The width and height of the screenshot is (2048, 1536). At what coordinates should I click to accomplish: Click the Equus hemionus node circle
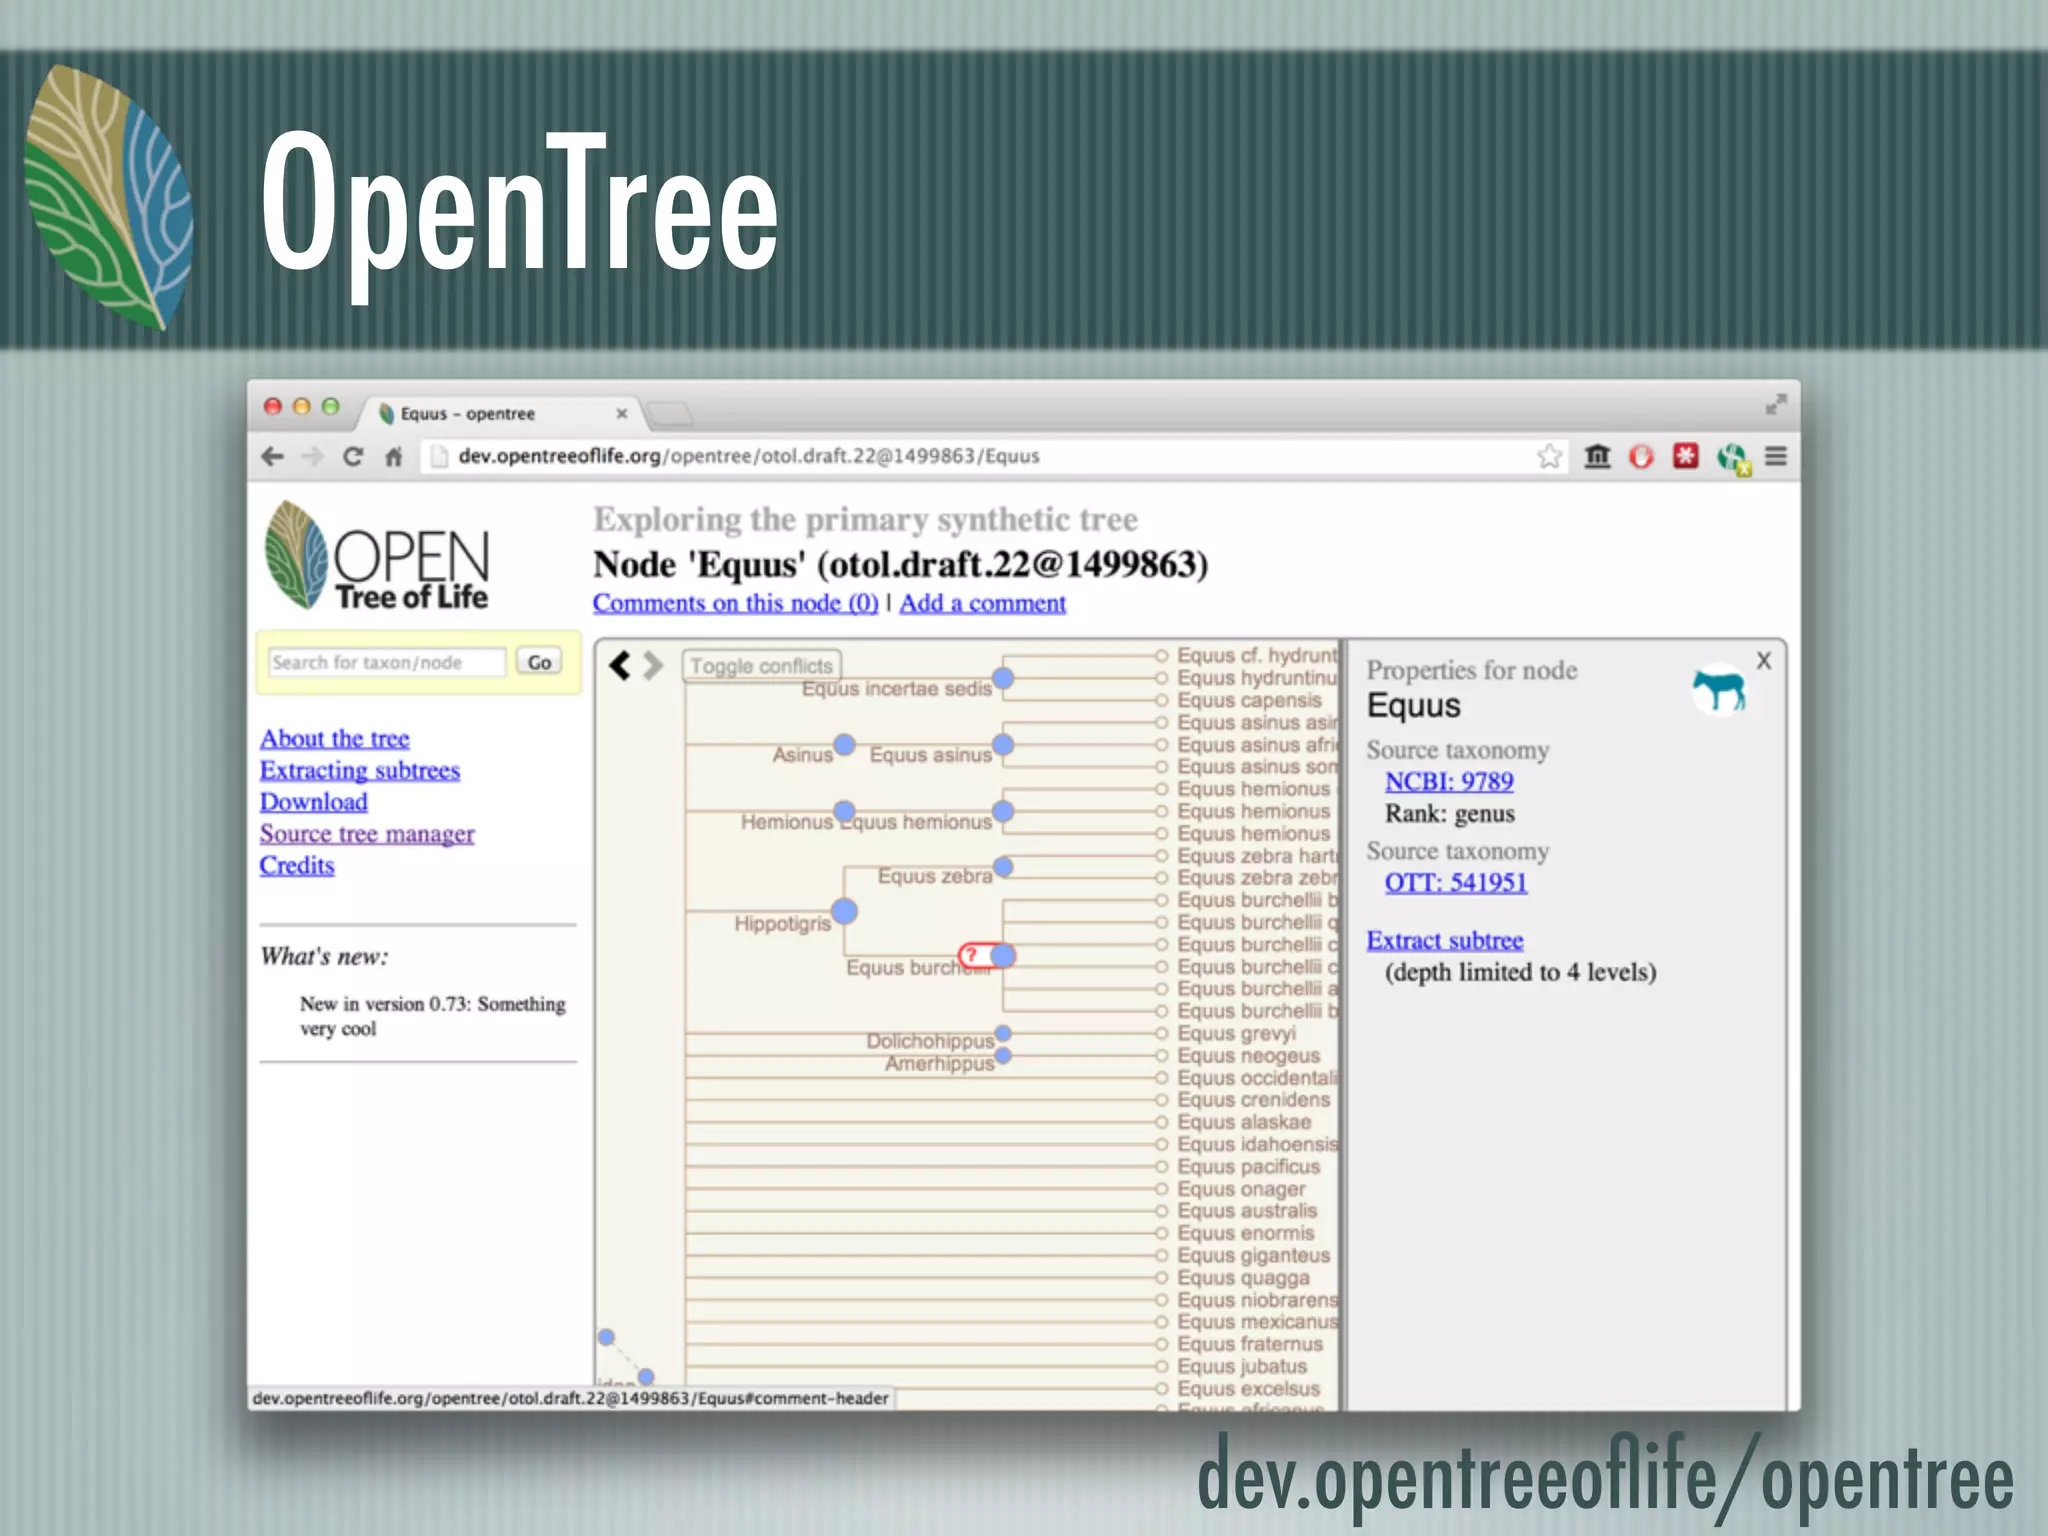click(1003, 811)
